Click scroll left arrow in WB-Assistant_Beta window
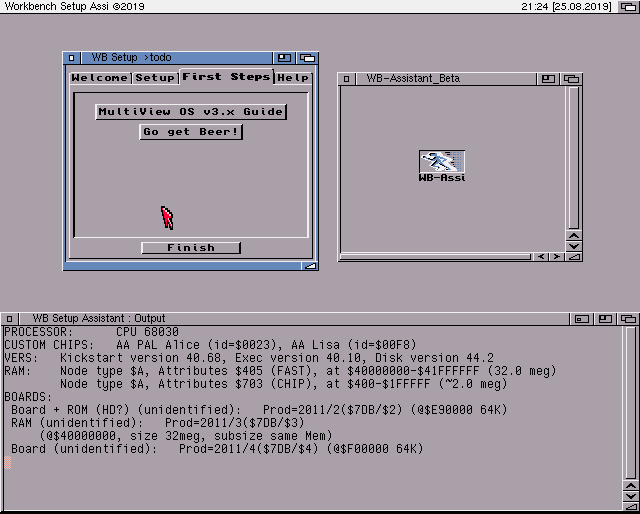 [x=541, y=257]
